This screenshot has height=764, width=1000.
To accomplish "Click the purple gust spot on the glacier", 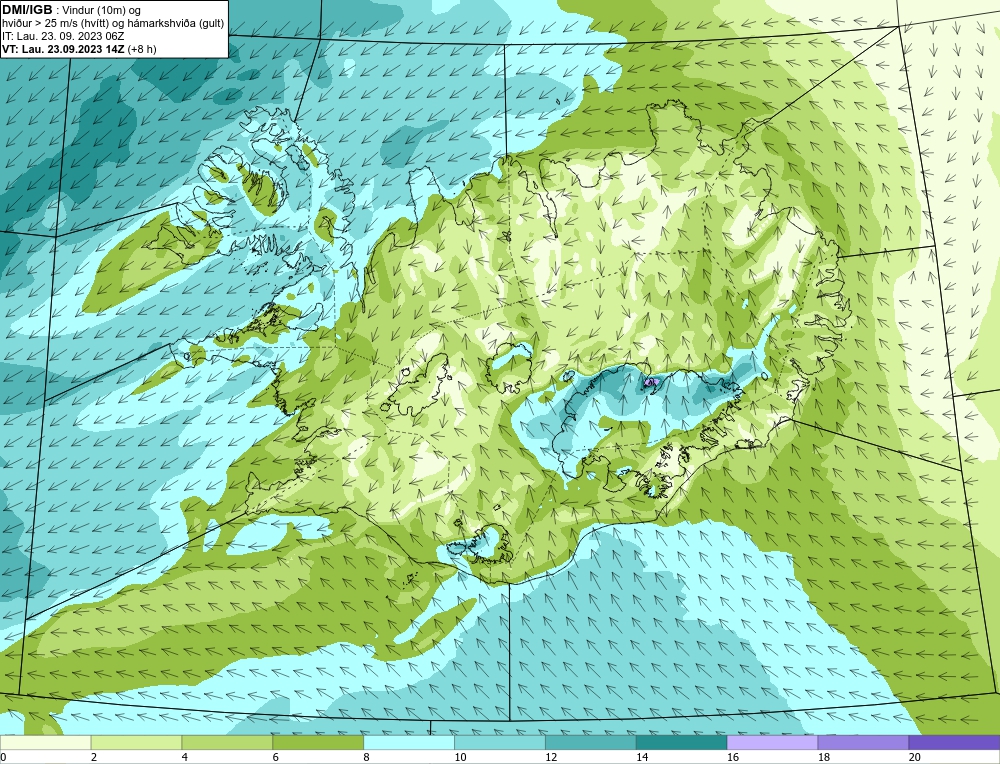I will [651, 382].
